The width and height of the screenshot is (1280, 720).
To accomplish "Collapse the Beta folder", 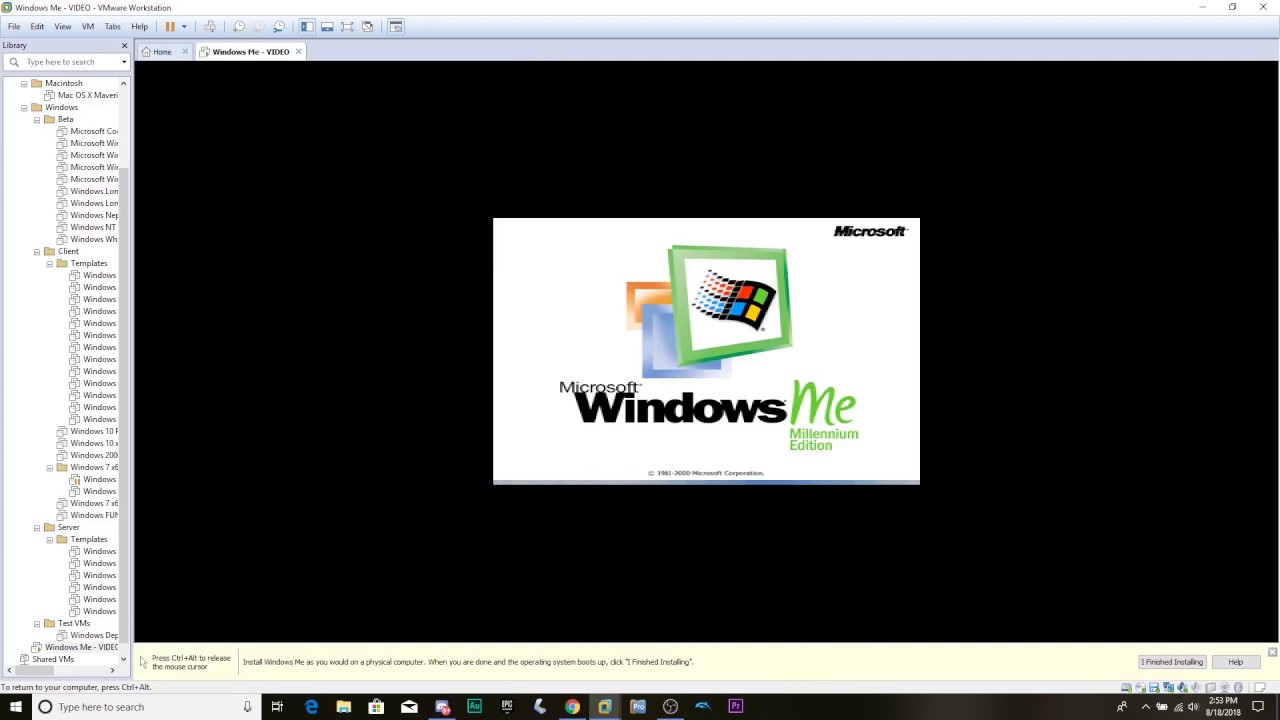I will (x=37, y=119).
